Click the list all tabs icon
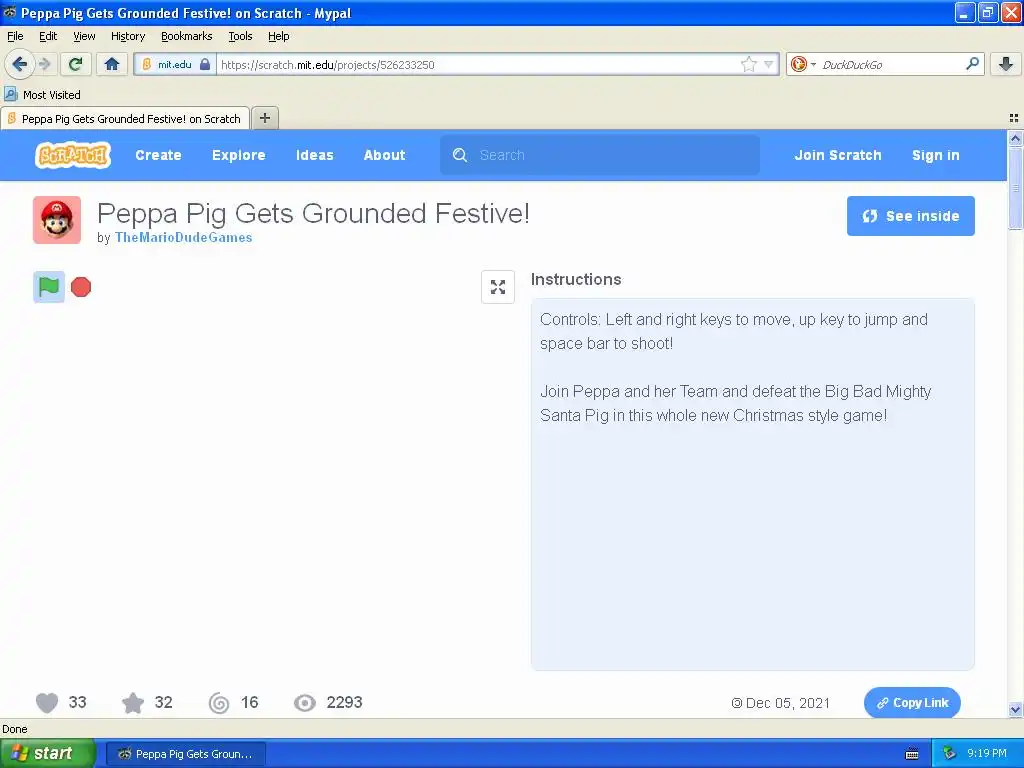1024x768 pixels. [x=1014, y=118]
